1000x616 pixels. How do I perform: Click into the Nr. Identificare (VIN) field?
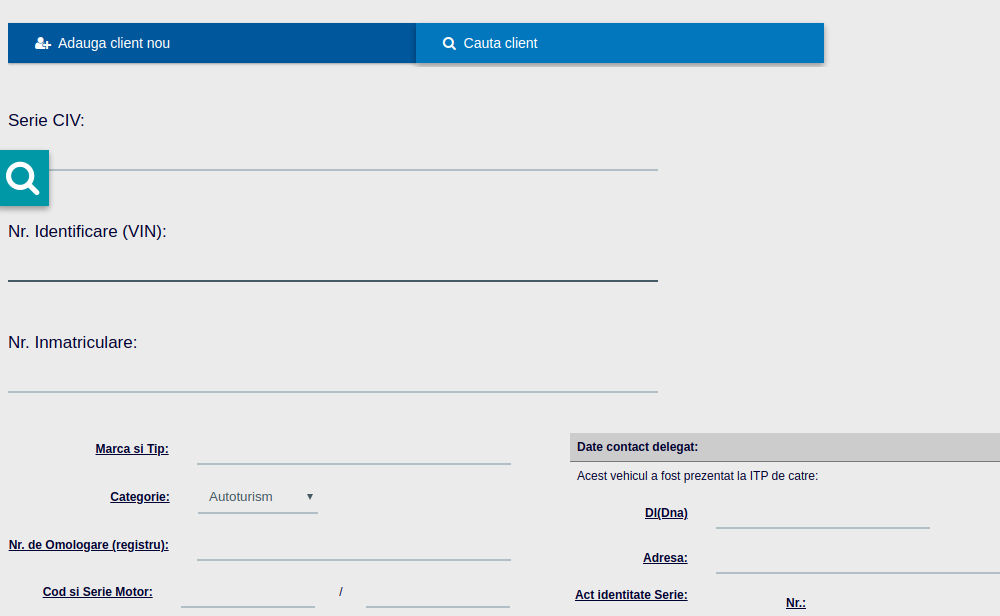coord(332,266)
